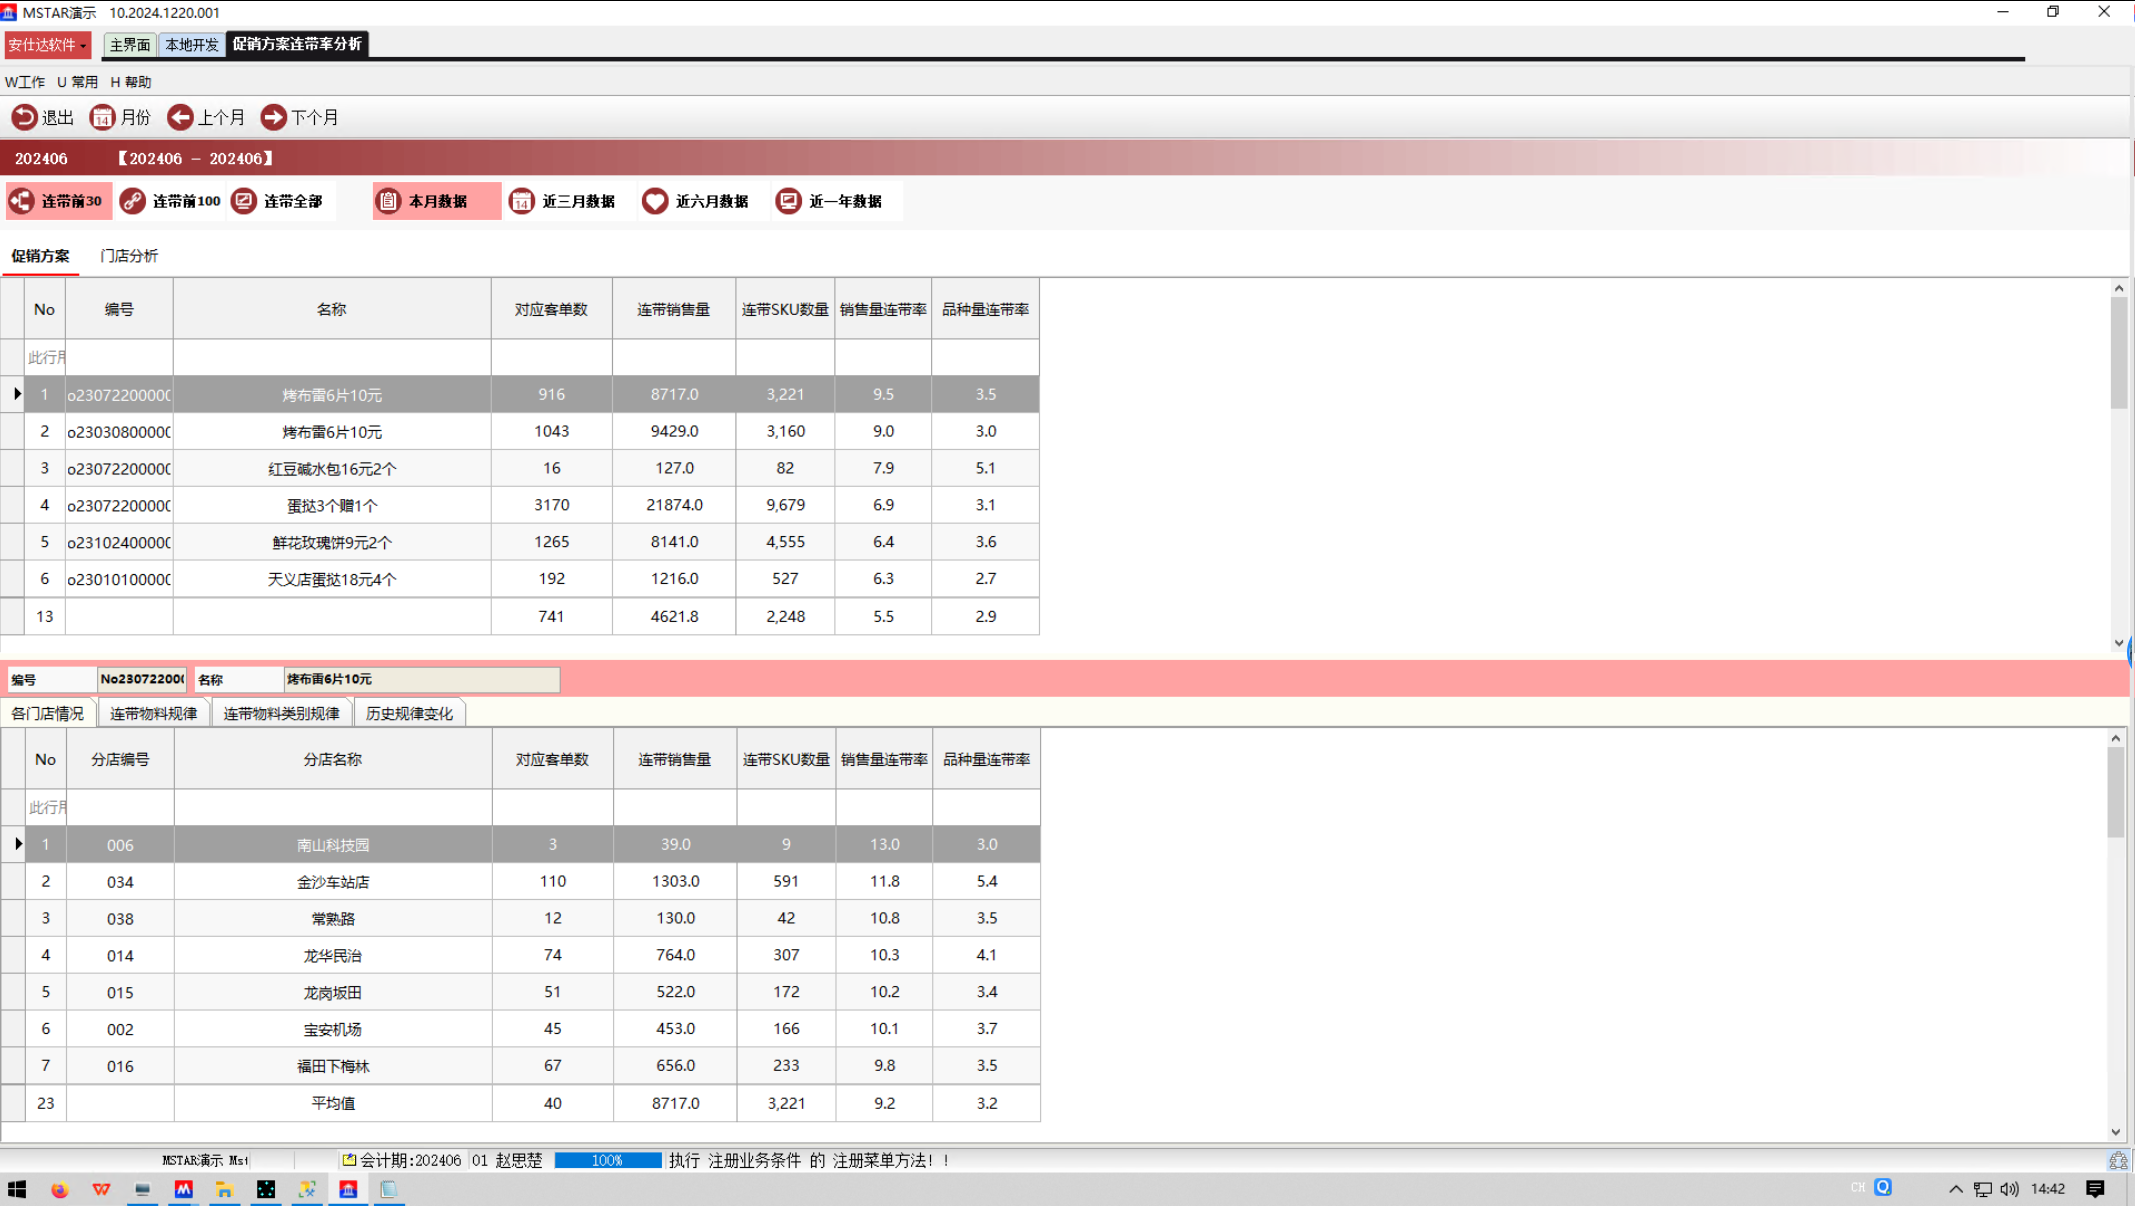Expand the 安仕达软件 dropdown menu
The width and height of the screenshot is (2135, 1206).
coord(47,44)
